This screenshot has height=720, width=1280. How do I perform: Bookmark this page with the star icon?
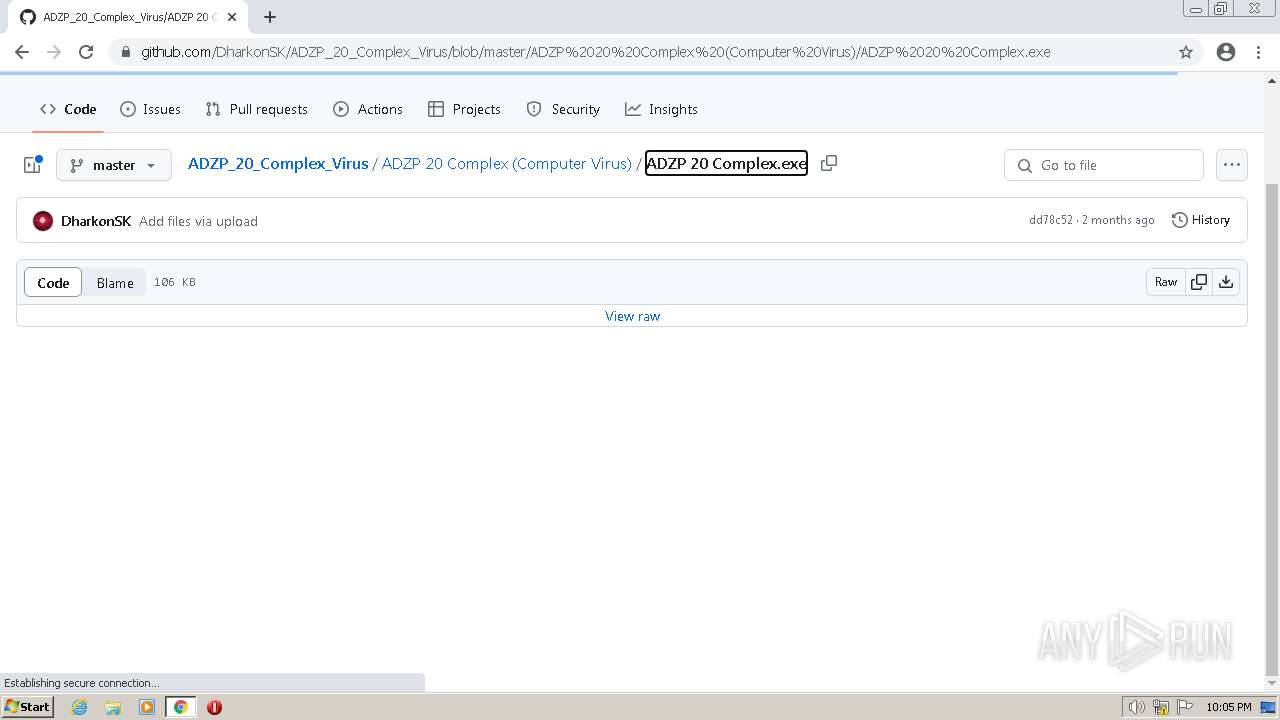(x=1186, y=52)
